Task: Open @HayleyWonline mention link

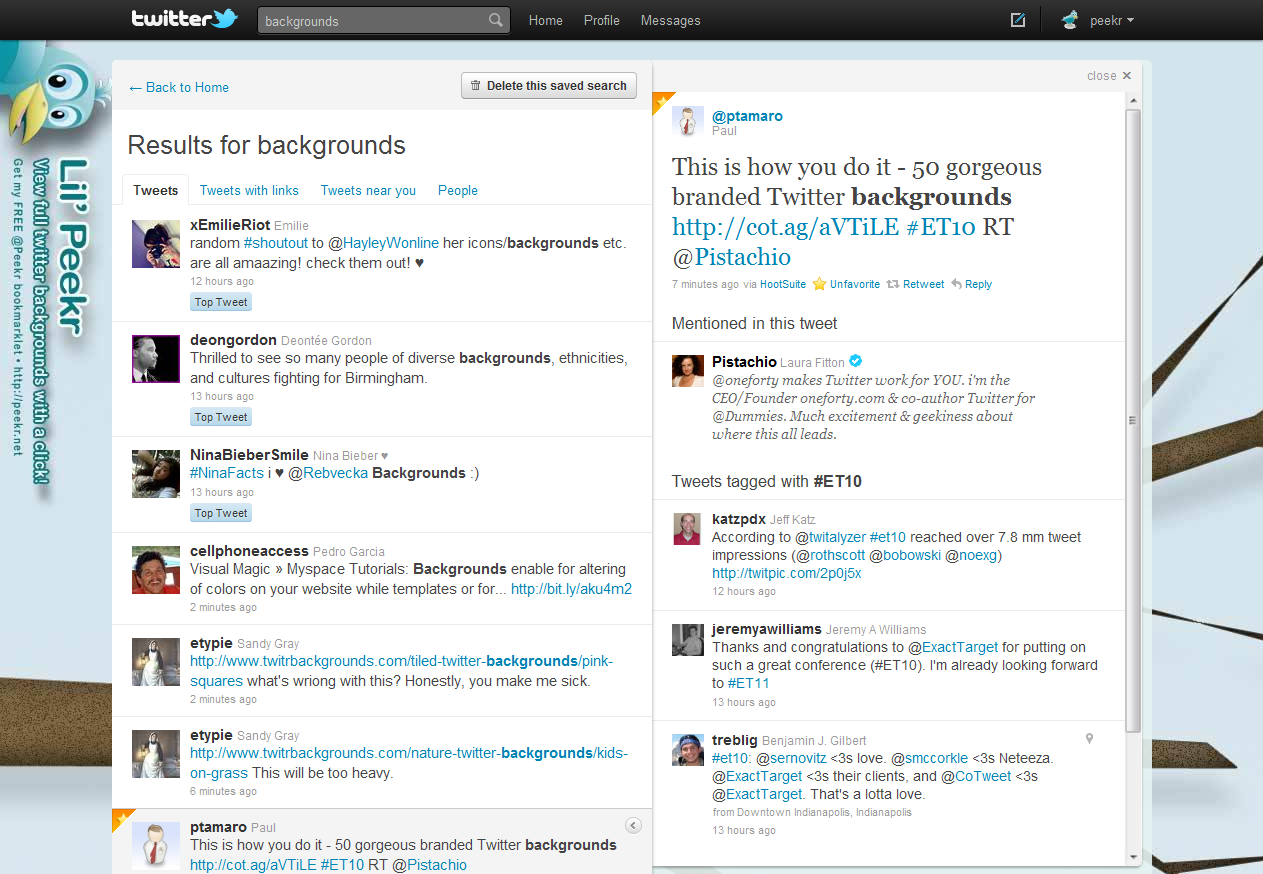Action: pos(391,243)
